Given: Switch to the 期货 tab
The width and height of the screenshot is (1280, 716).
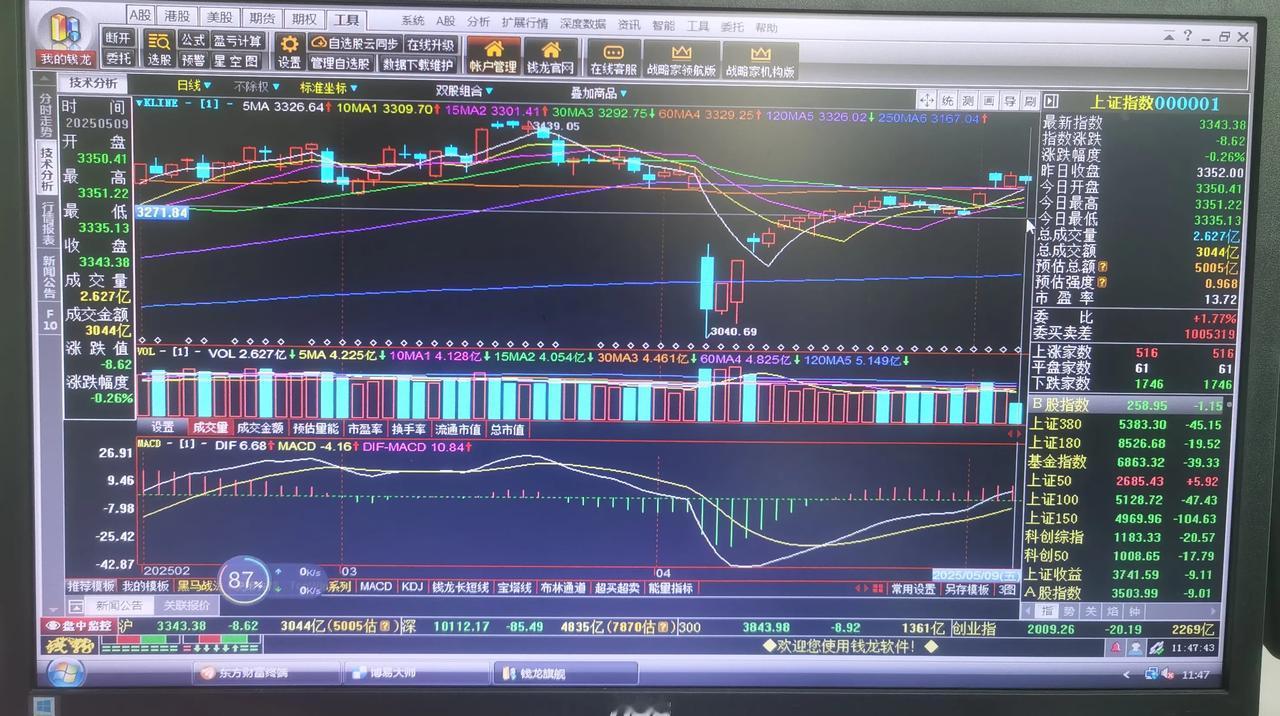Looking at the screenshot, I should click(x=261, y=18).
